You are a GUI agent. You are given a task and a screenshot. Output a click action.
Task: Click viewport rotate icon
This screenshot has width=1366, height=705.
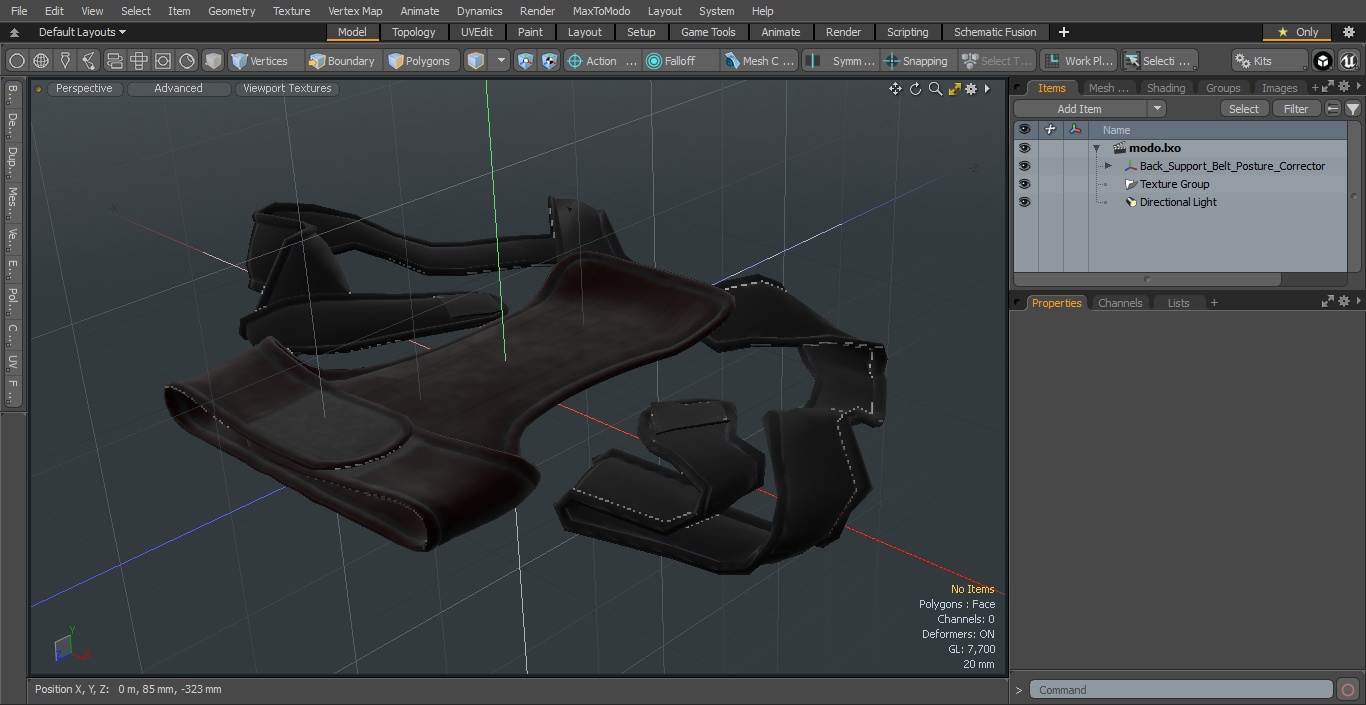(915, 89)
